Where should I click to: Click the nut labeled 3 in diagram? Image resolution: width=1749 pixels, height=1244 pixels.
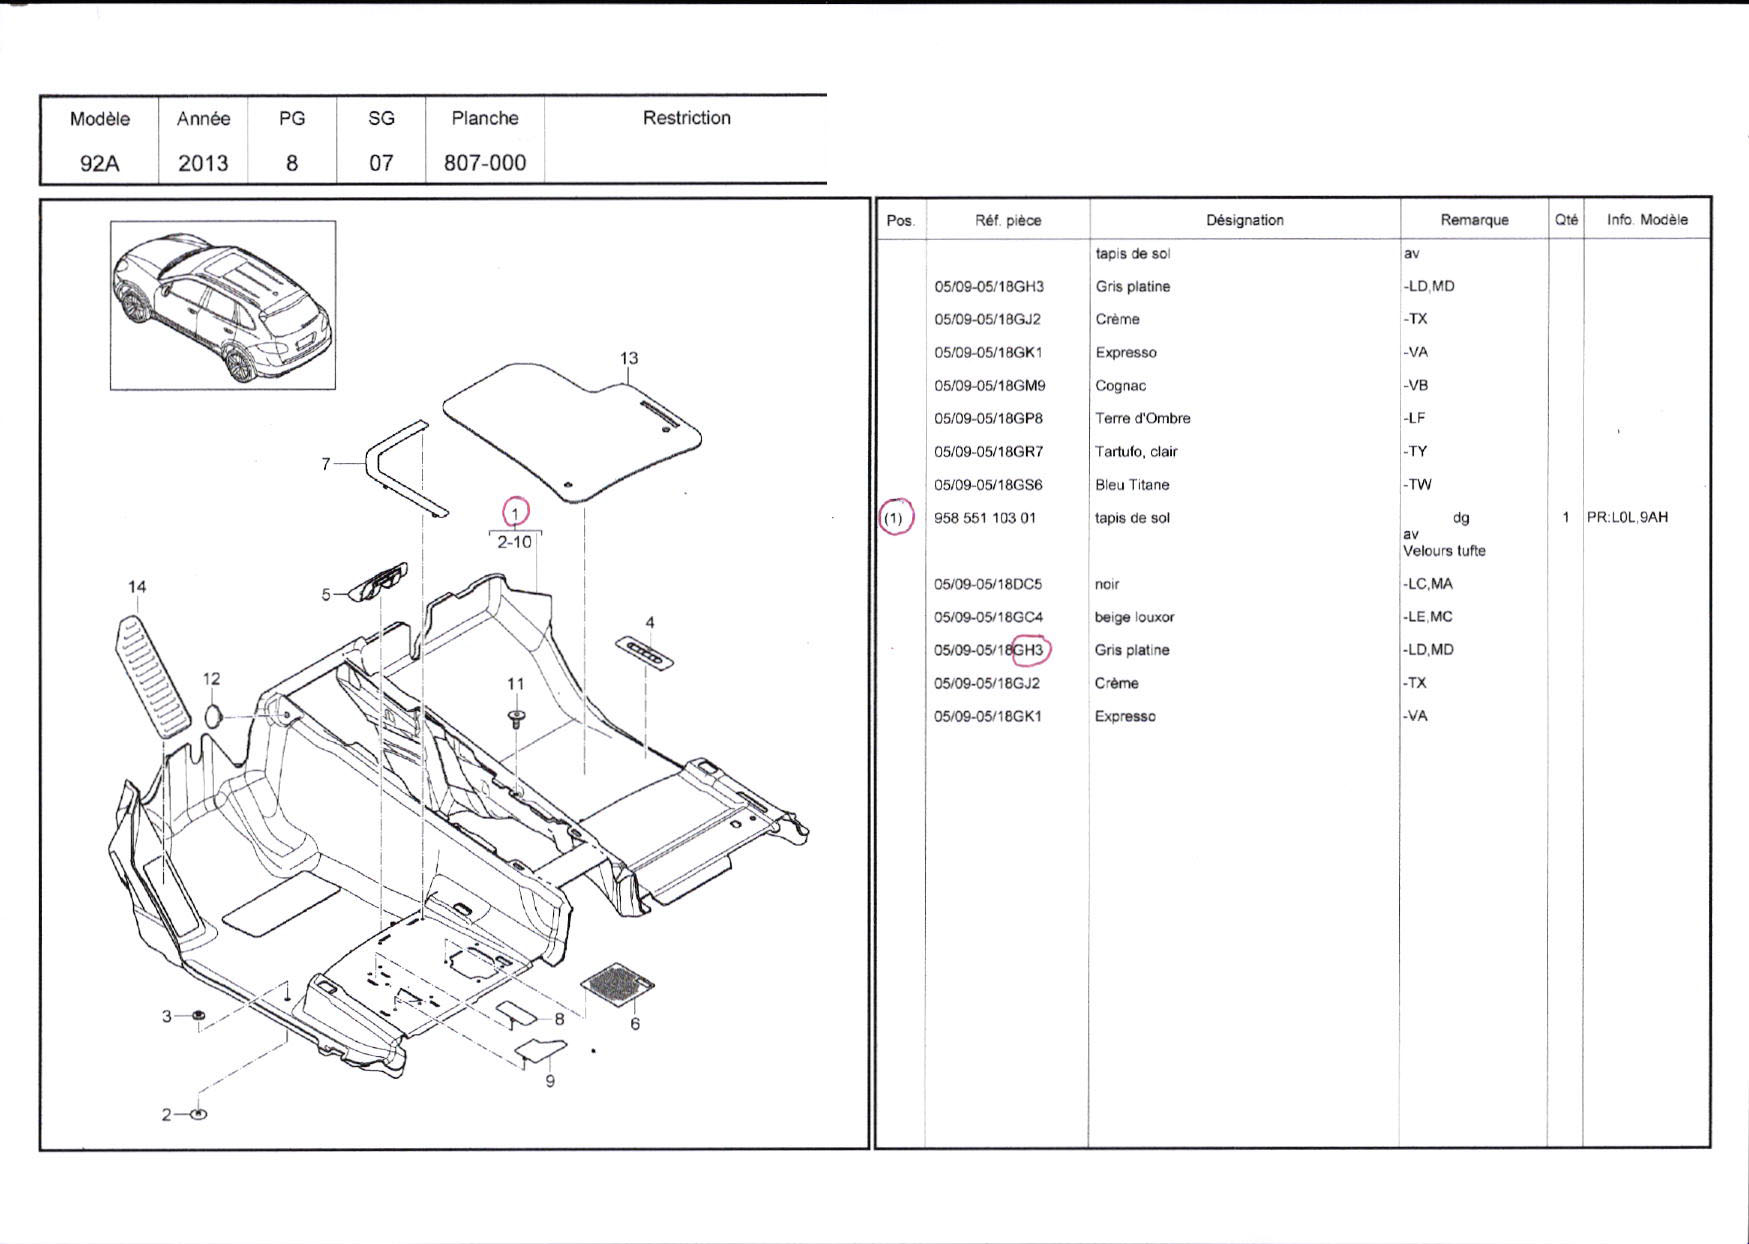tap(198, 1016)
